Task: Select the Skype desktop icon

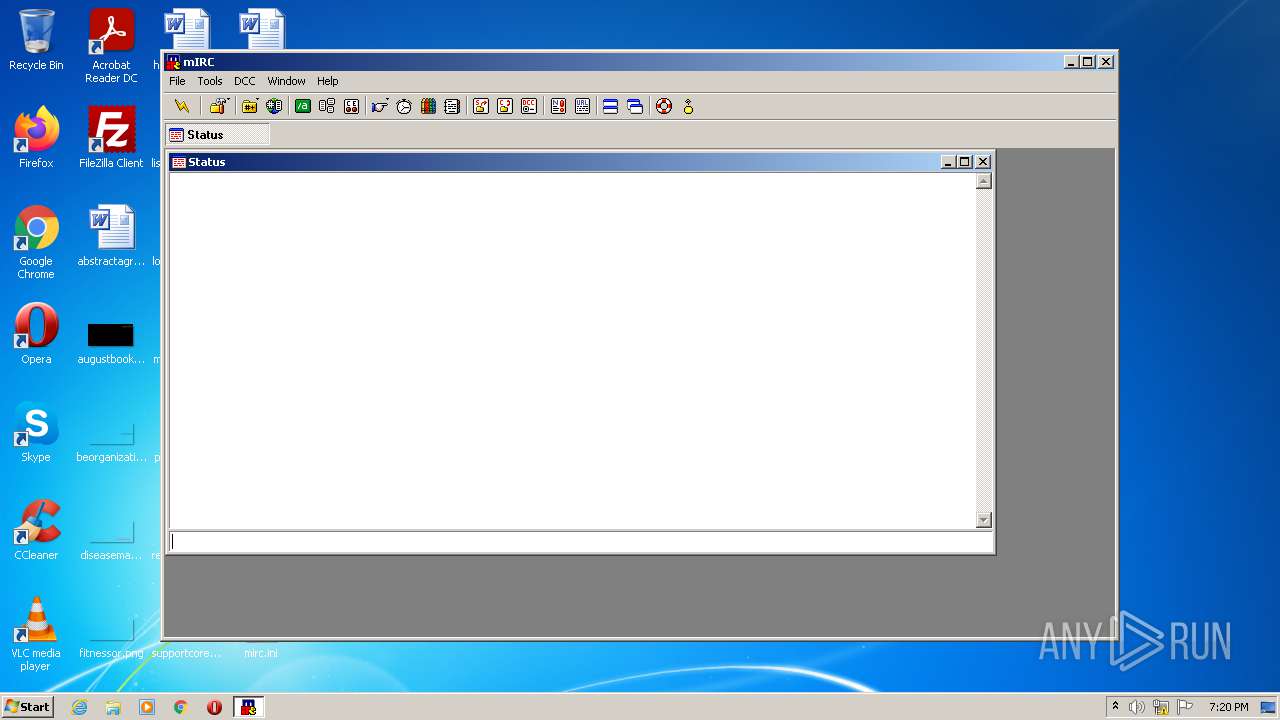Action: pyautogui.click(x=36, y=432)
